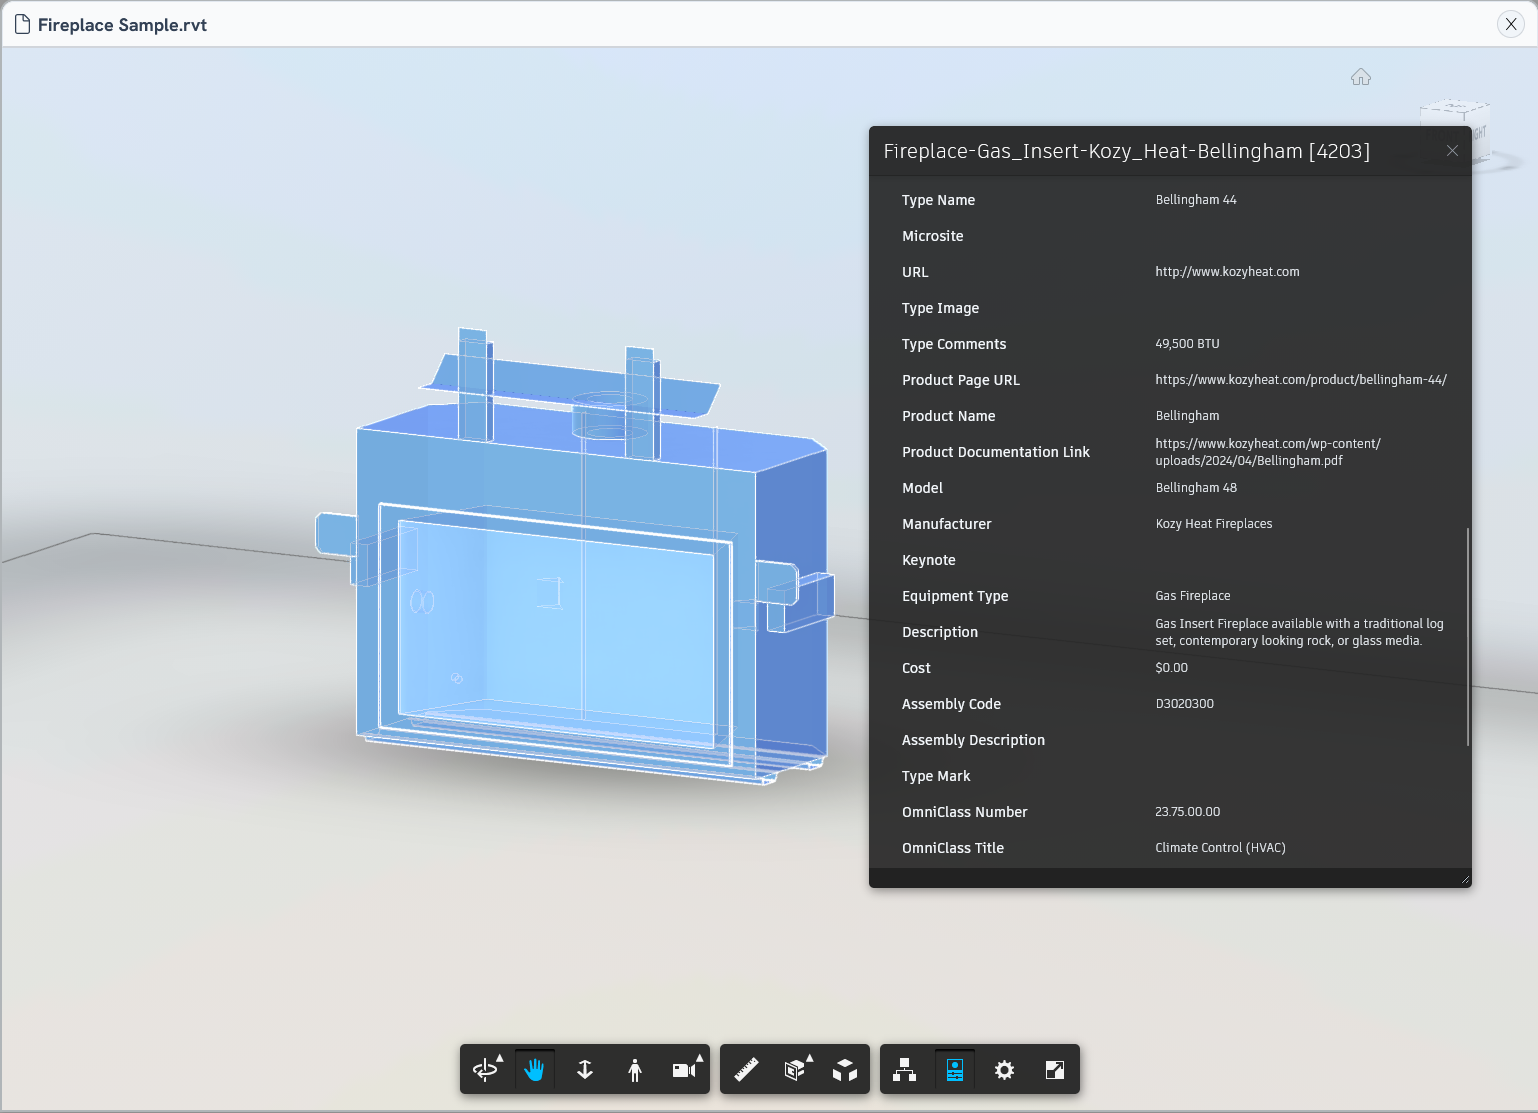Viewport: 1538px width, 1113px height.
Task: Click the 'Keynote' property label
Action: 929,560
